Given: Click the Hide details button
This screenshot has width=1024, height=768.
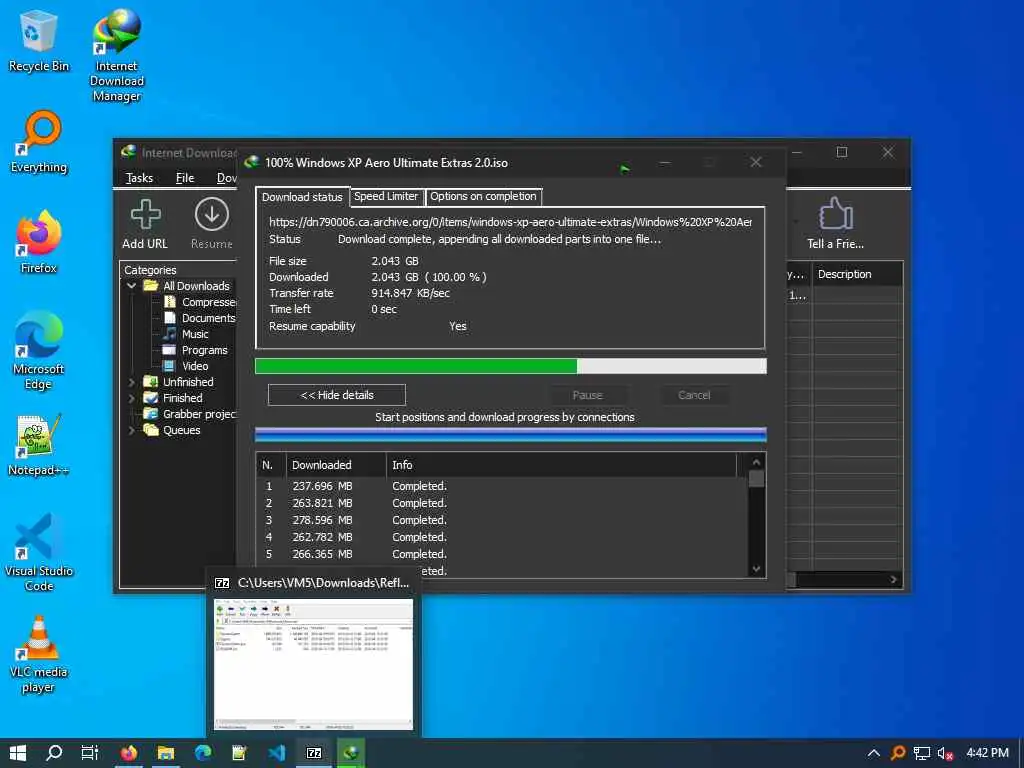Looking at the screenshot, I should click(337, 395).
